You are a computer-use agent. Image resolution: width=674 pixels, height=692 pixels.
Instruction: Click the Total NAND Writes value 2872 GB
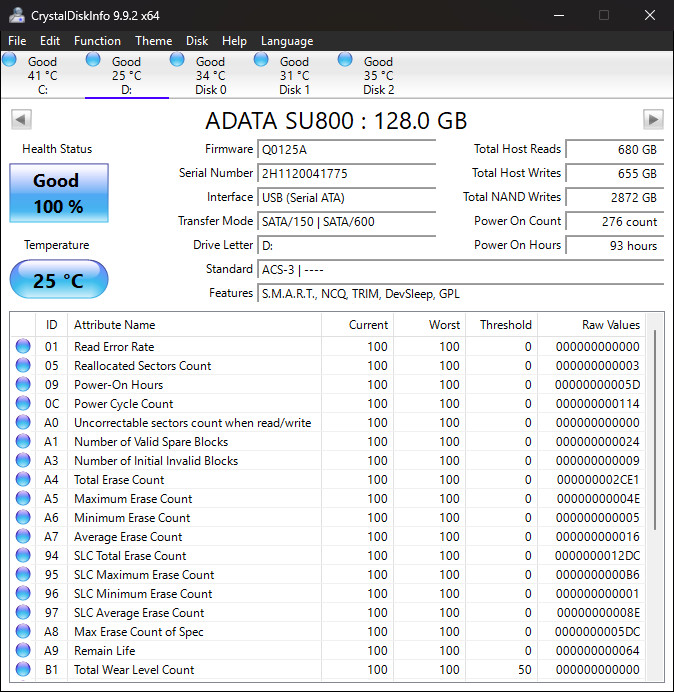615,197
